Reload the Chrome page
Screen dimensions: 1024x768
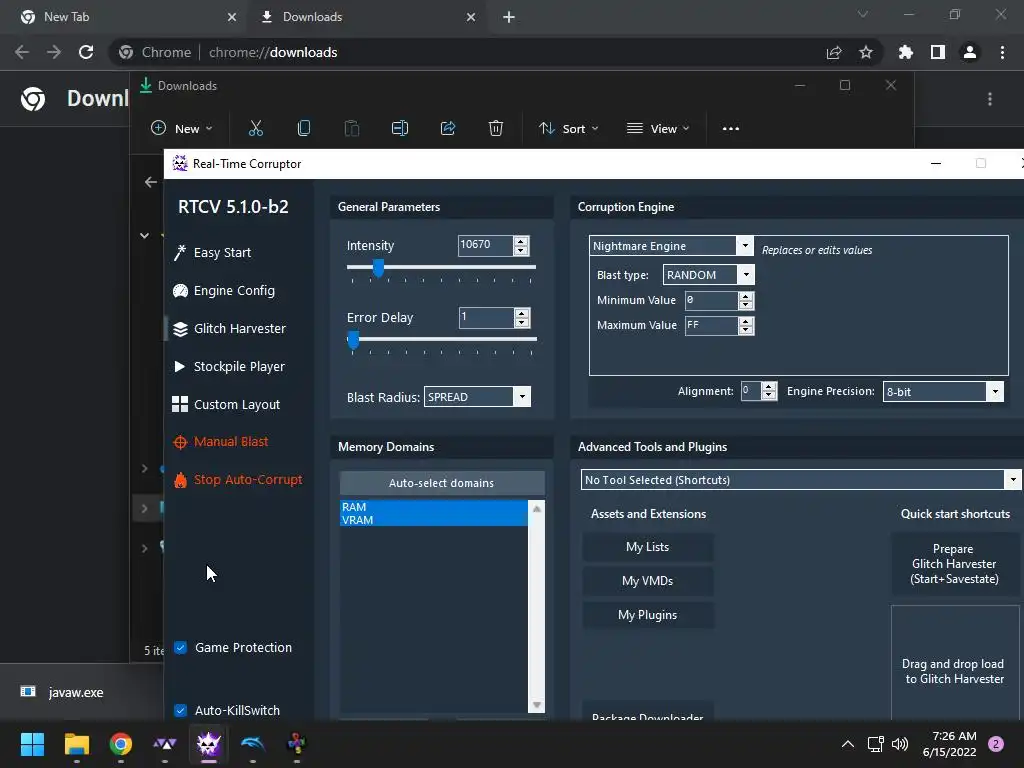coord(86,52)
